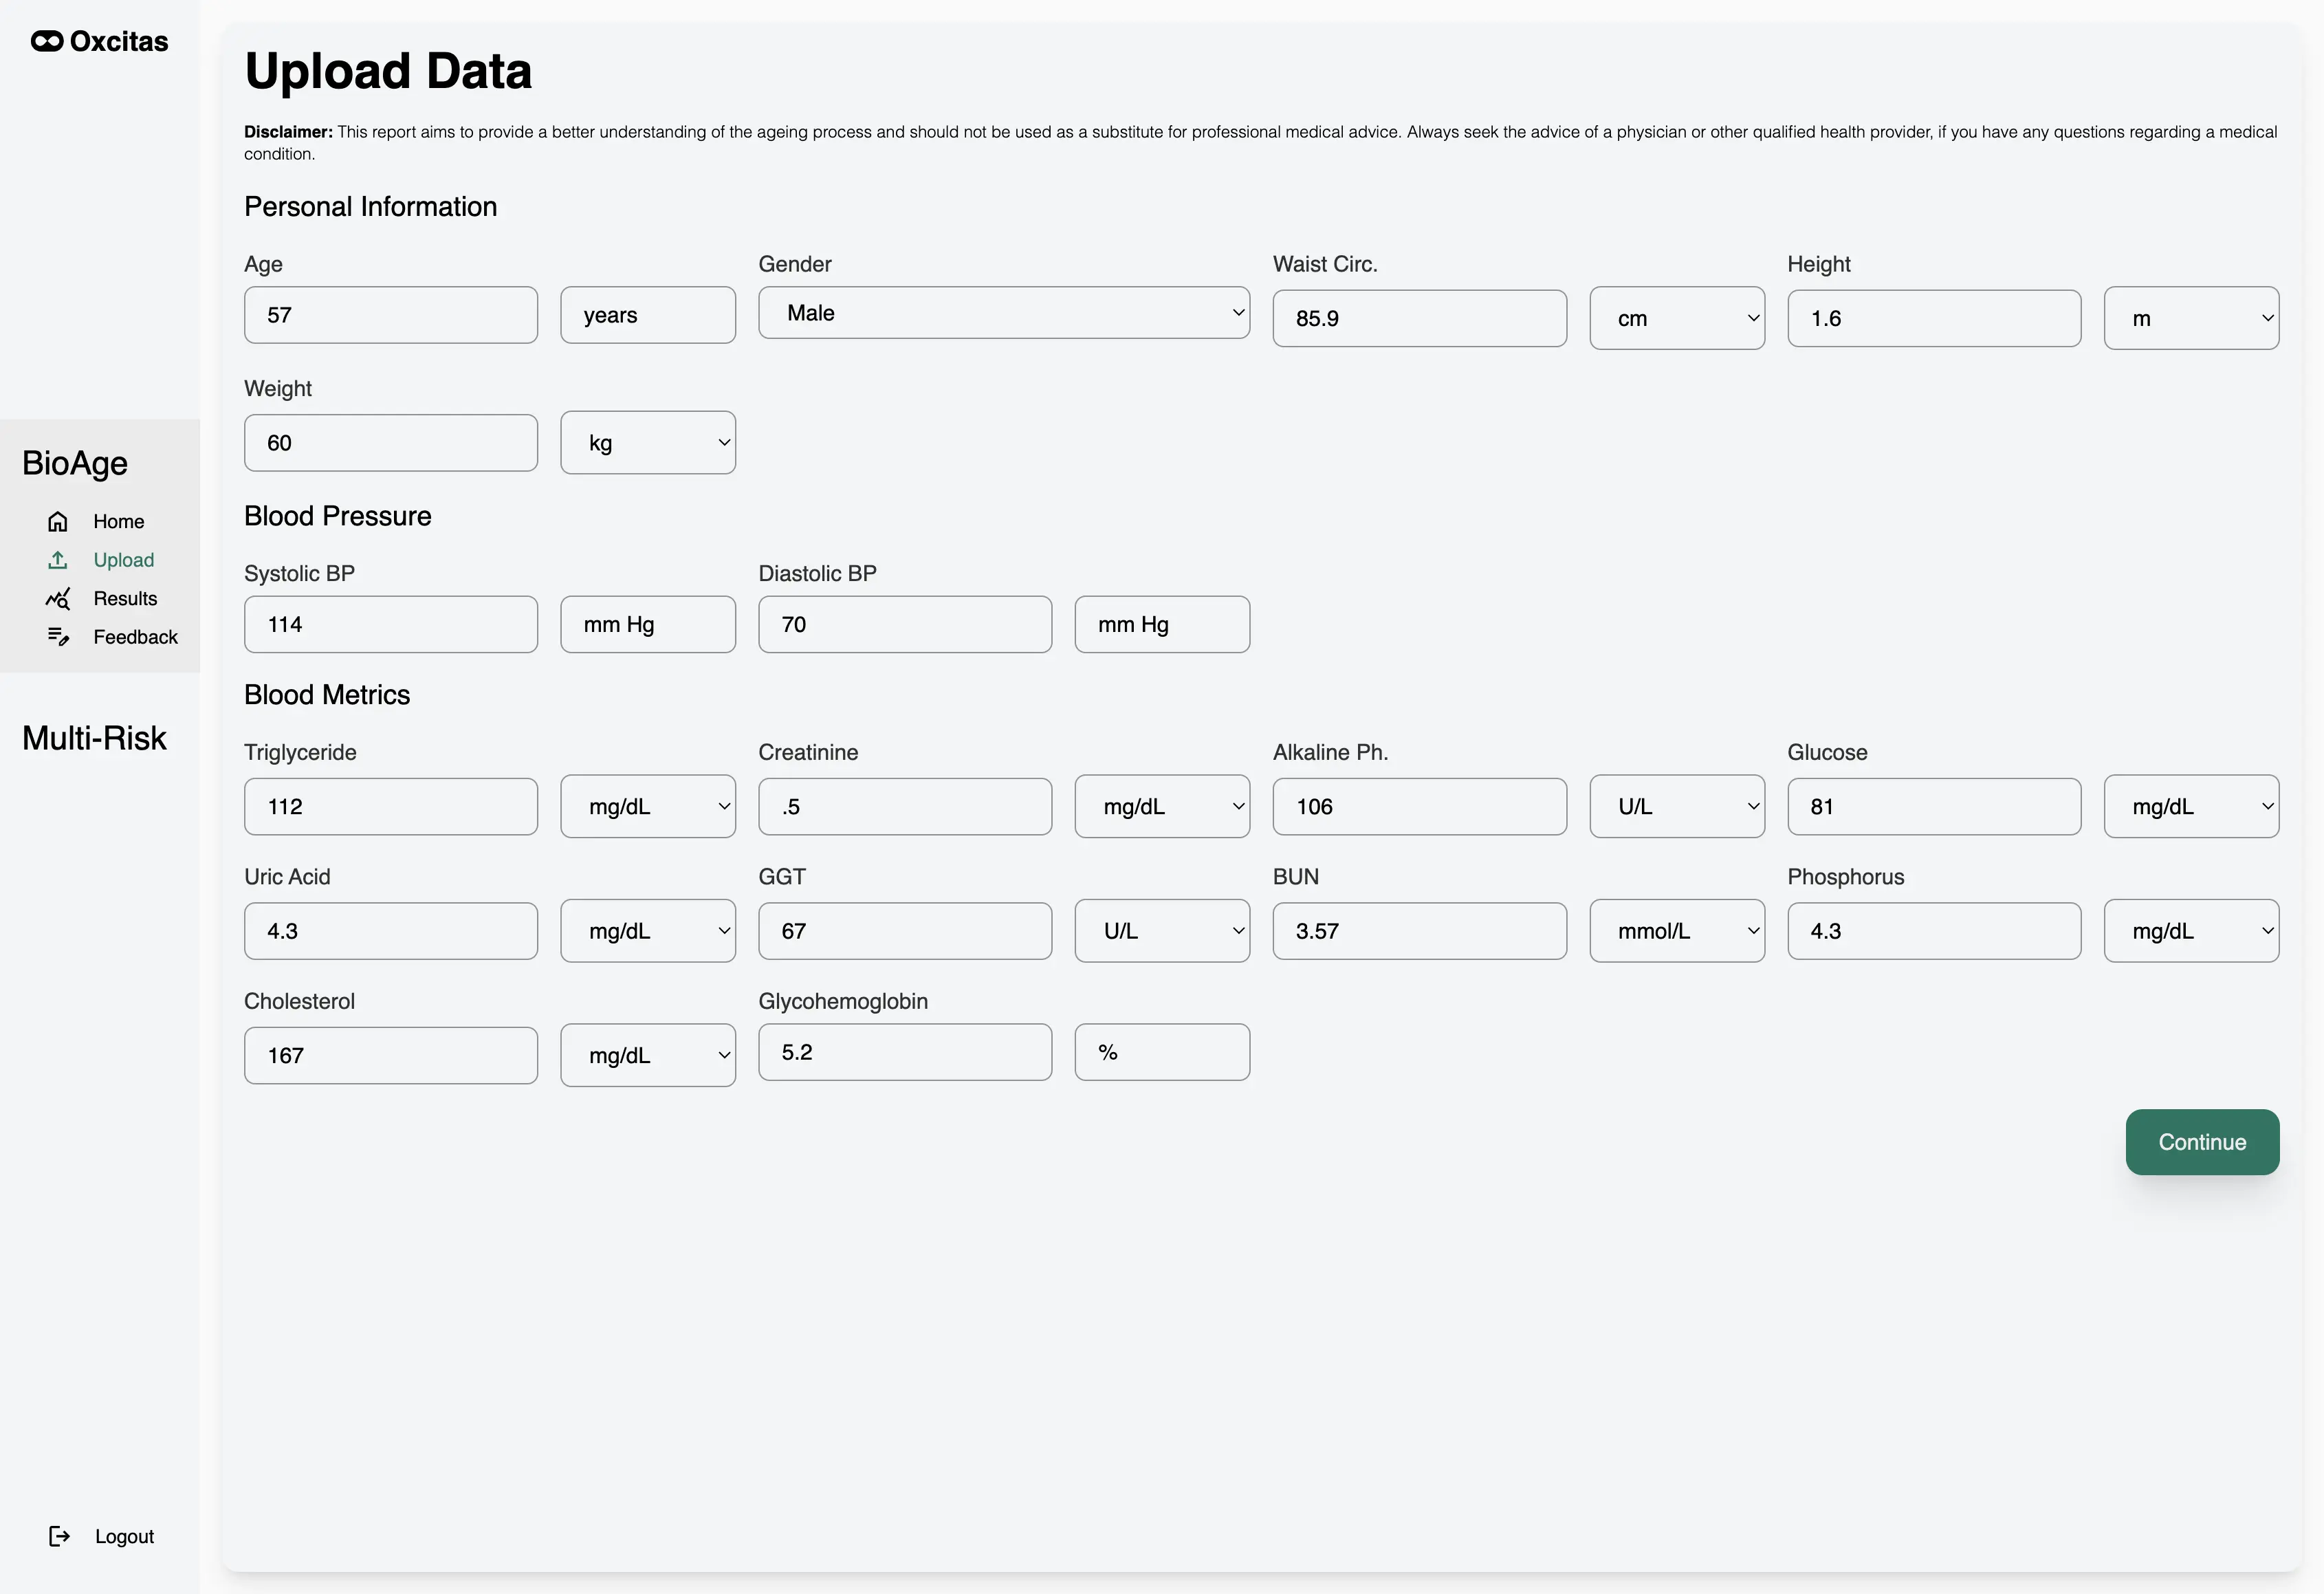Open the Feedback menu item
The width and height of the screenshot is (2324, 1594).
136,637
